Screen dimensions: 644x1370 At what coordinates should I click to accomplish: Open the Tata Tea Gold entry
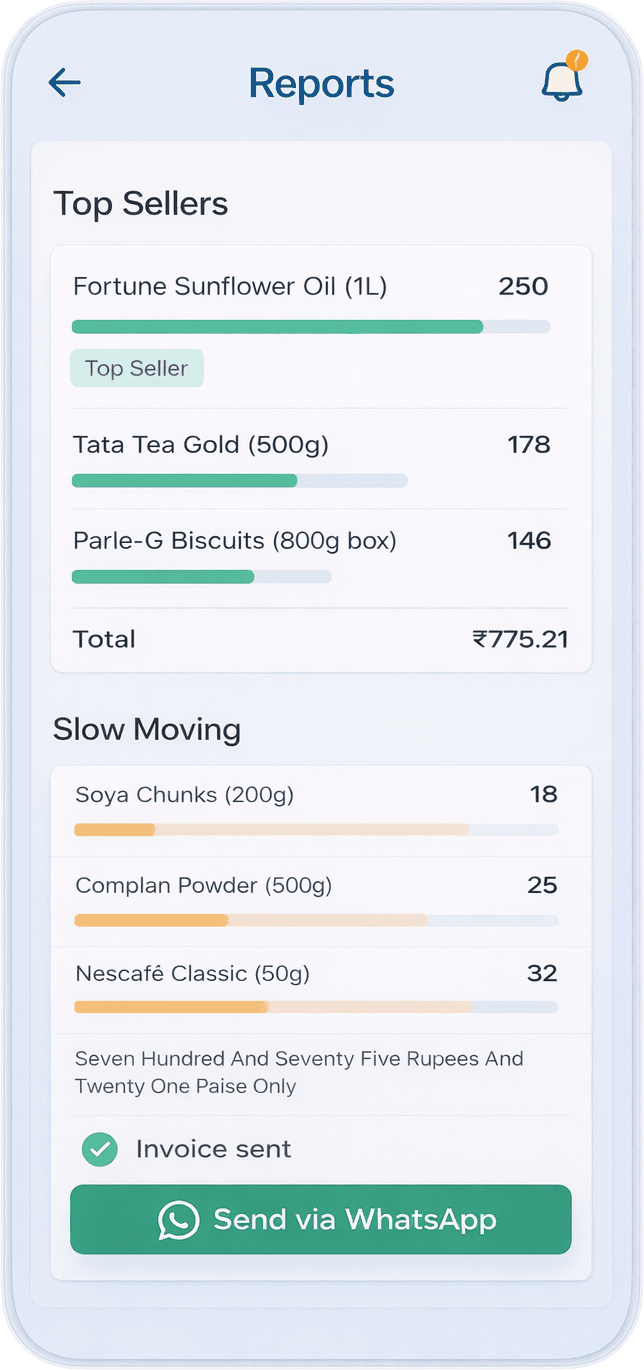pyautogui.click(x=200, y=444)
